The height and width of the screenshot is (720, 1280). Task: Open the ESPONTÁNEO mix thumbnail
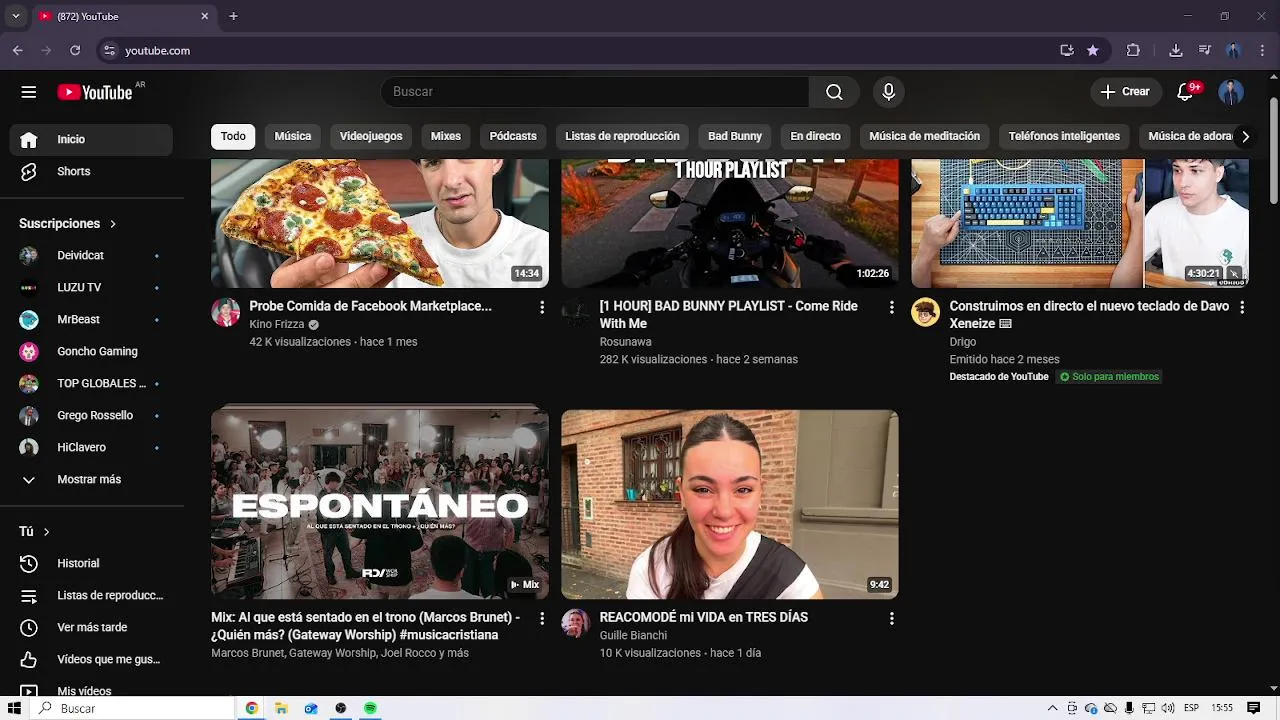tap(380, 502)
